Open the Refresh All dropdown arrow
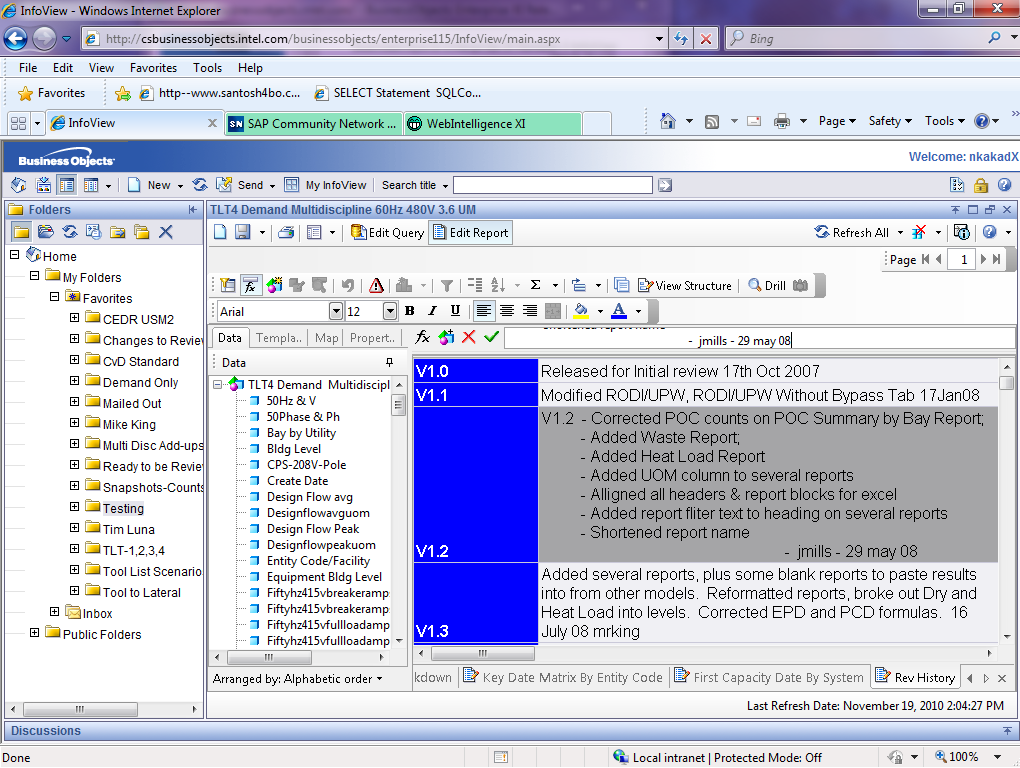1020x768 pixels. point(900,233)
